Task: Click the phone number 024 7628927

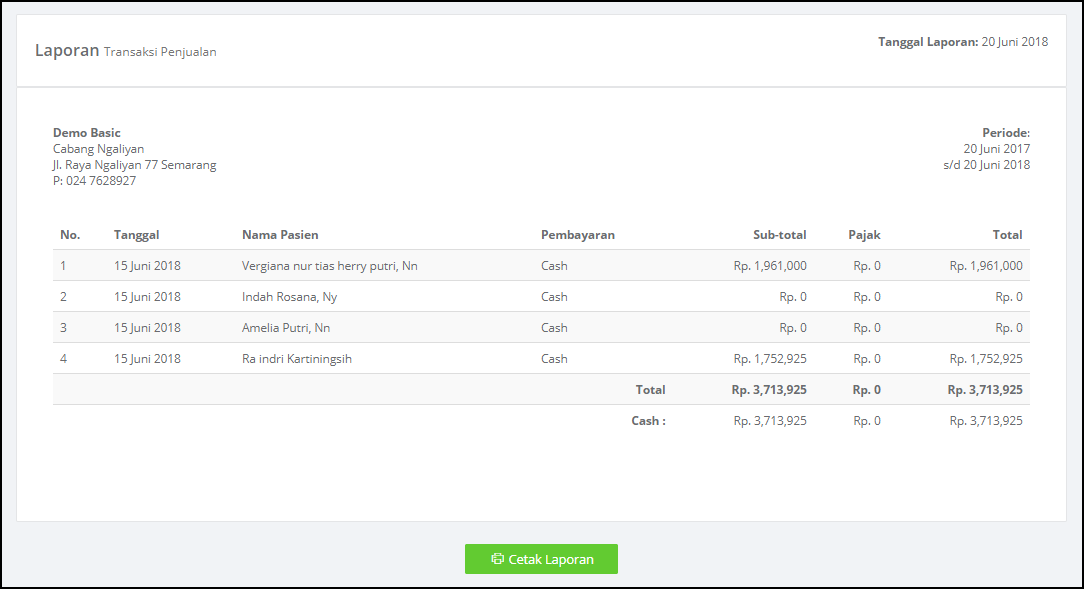Action: (x=101, y=180)
